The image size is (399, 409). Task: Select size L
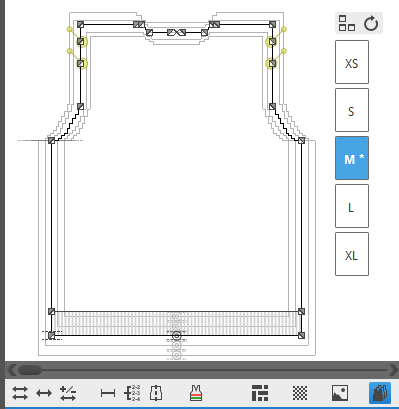352,206
